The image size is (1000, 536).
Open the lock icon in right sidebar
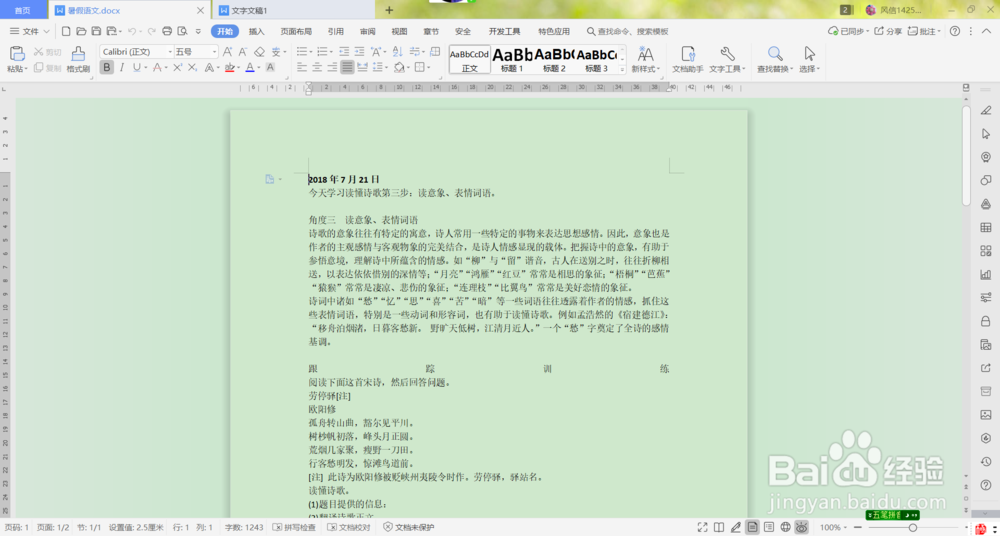tap(985, 322)
